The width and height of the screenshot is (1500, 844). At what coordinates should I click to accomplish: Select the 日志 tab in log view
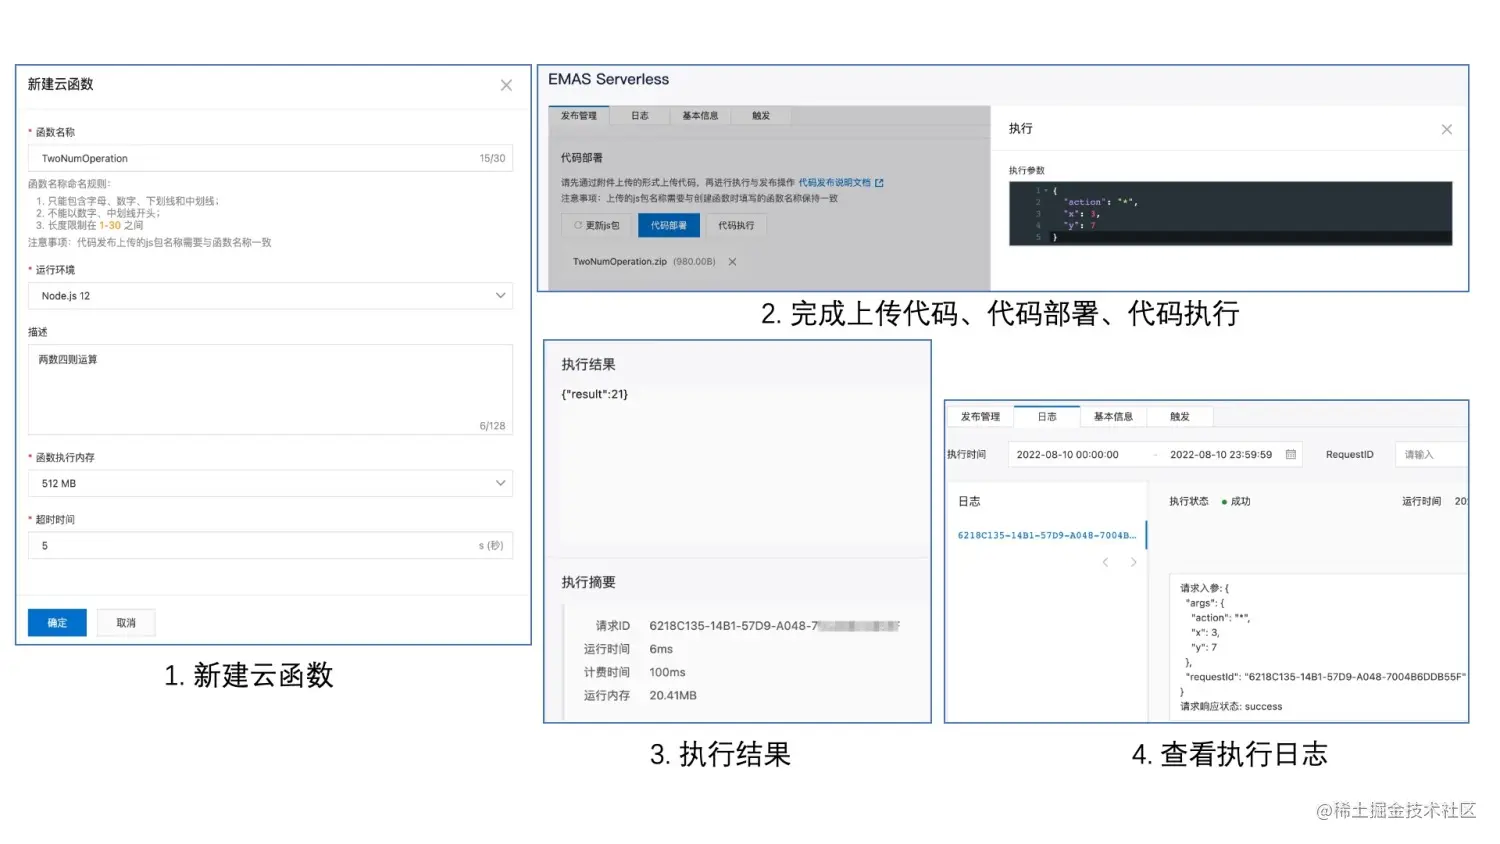pyautogui.click(x=1047, y=417)
